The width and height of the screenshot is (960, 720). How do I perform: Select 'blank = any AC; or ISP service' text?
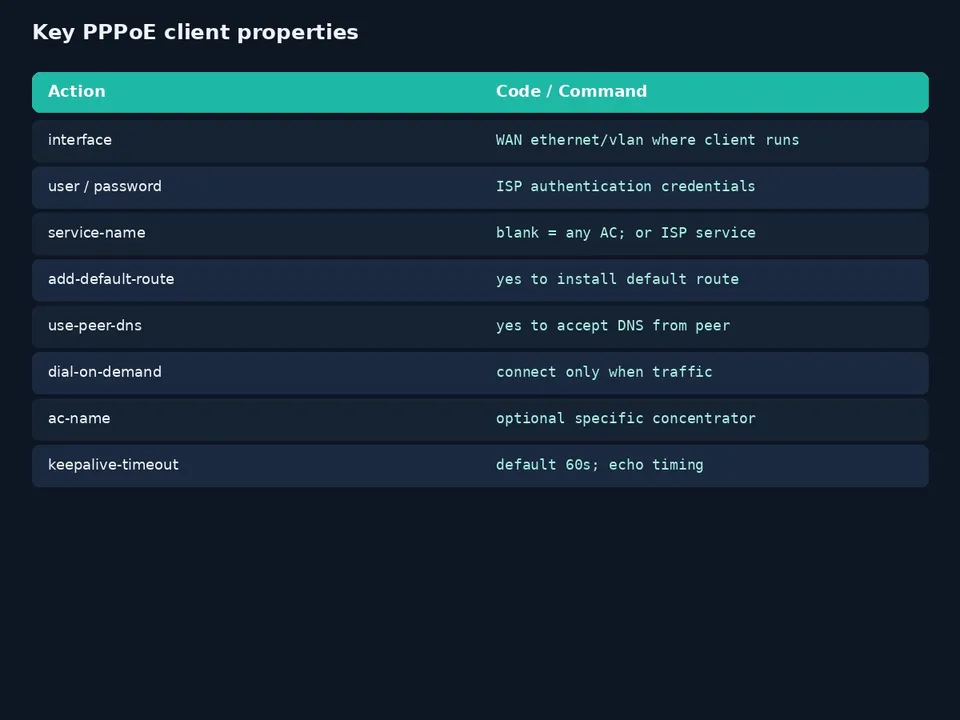click(x=626, y=233)
